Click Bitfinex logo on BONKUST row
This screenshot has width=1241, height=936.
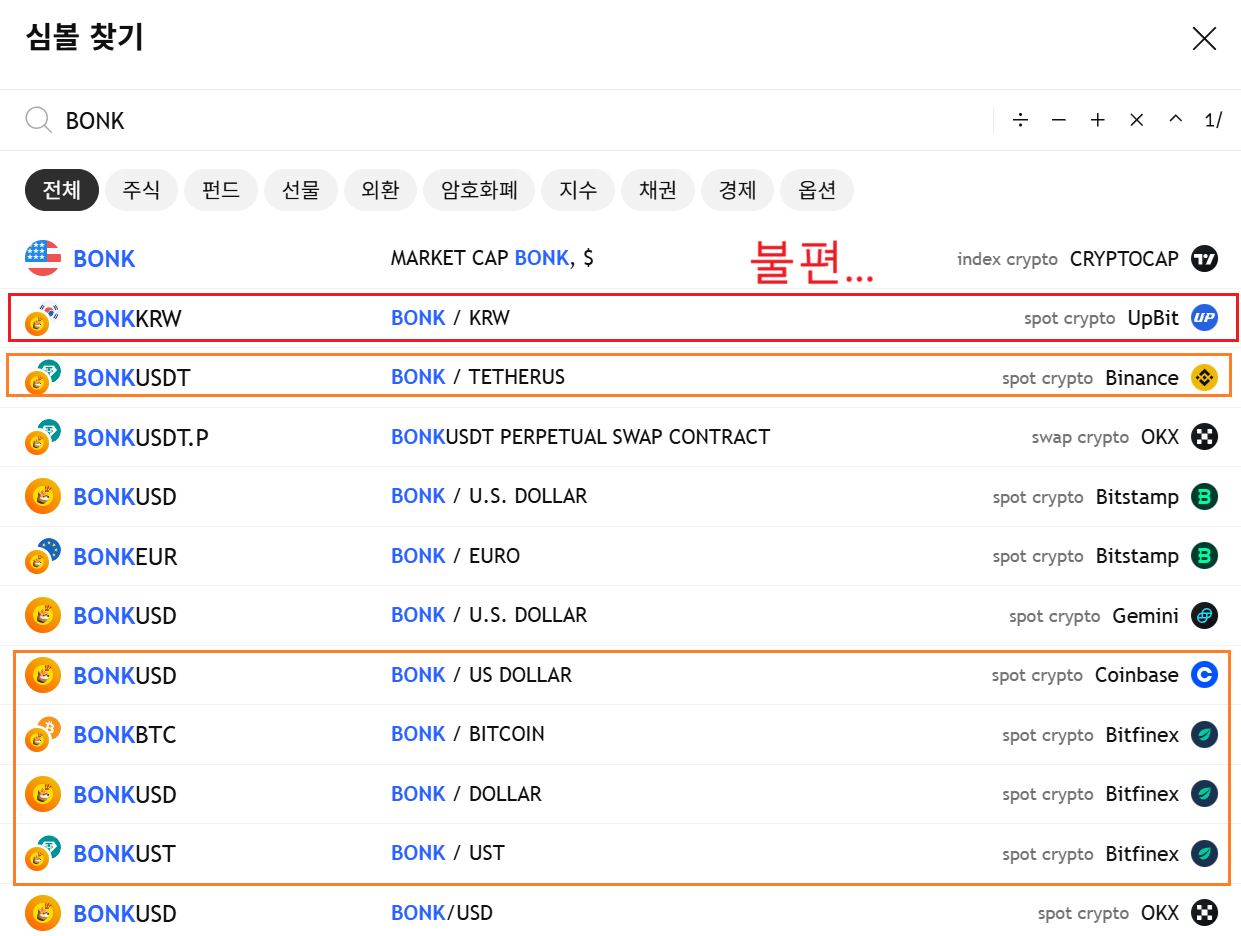[x=1205, y=854]
